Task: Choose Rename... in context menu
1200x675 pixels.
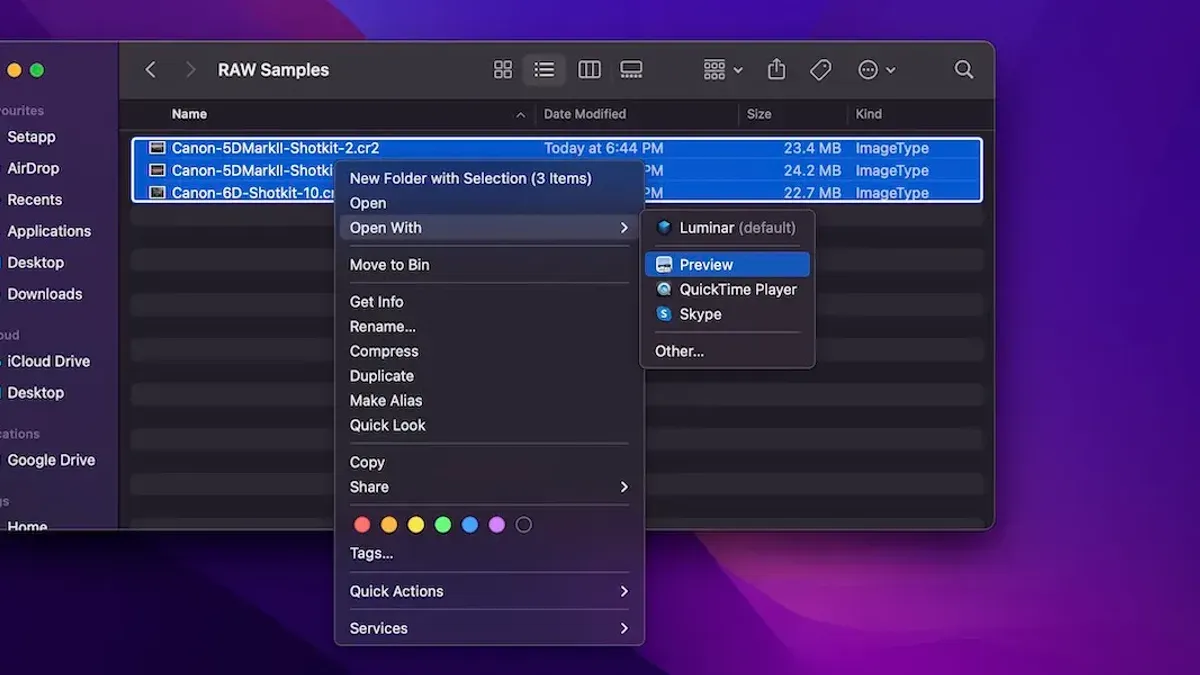Action: (x=382, y=326)
